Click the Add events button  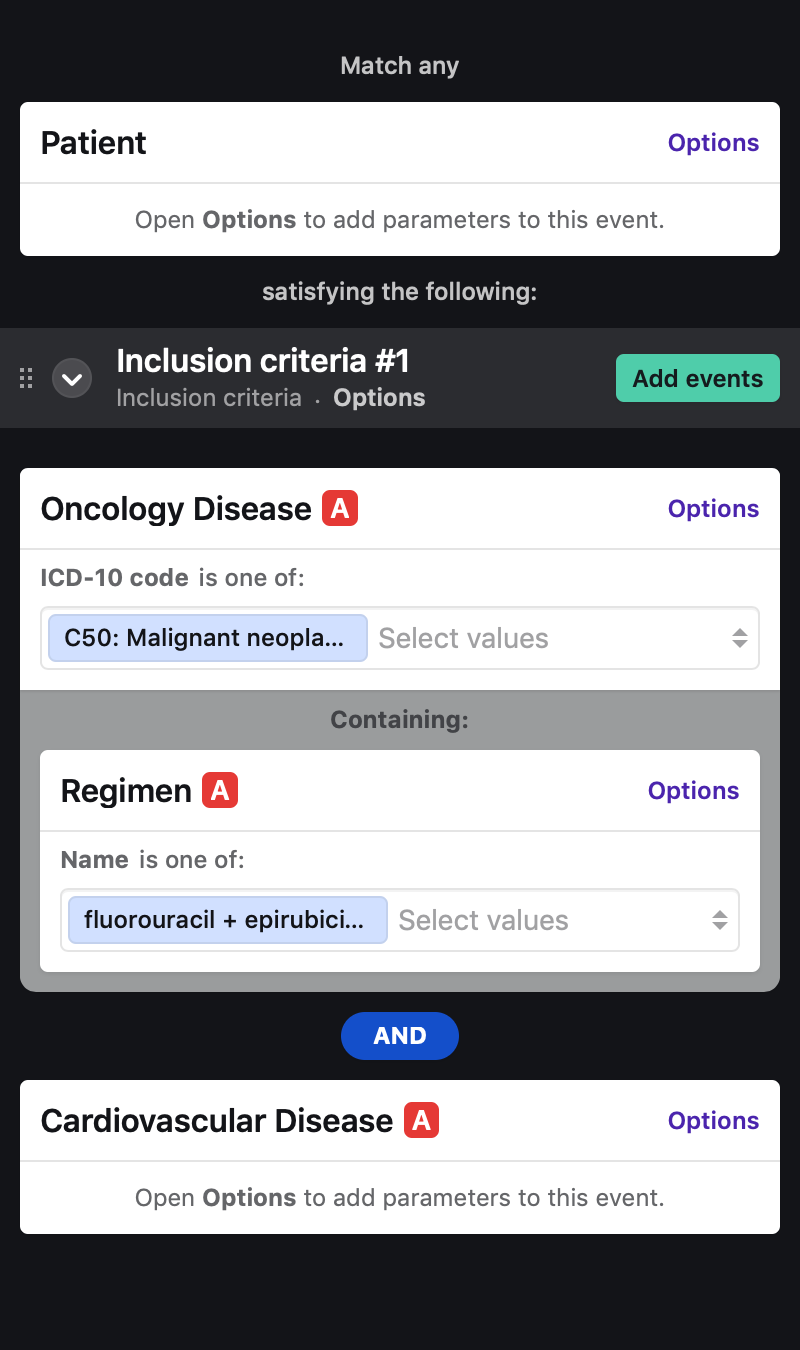tap(698, 379)
